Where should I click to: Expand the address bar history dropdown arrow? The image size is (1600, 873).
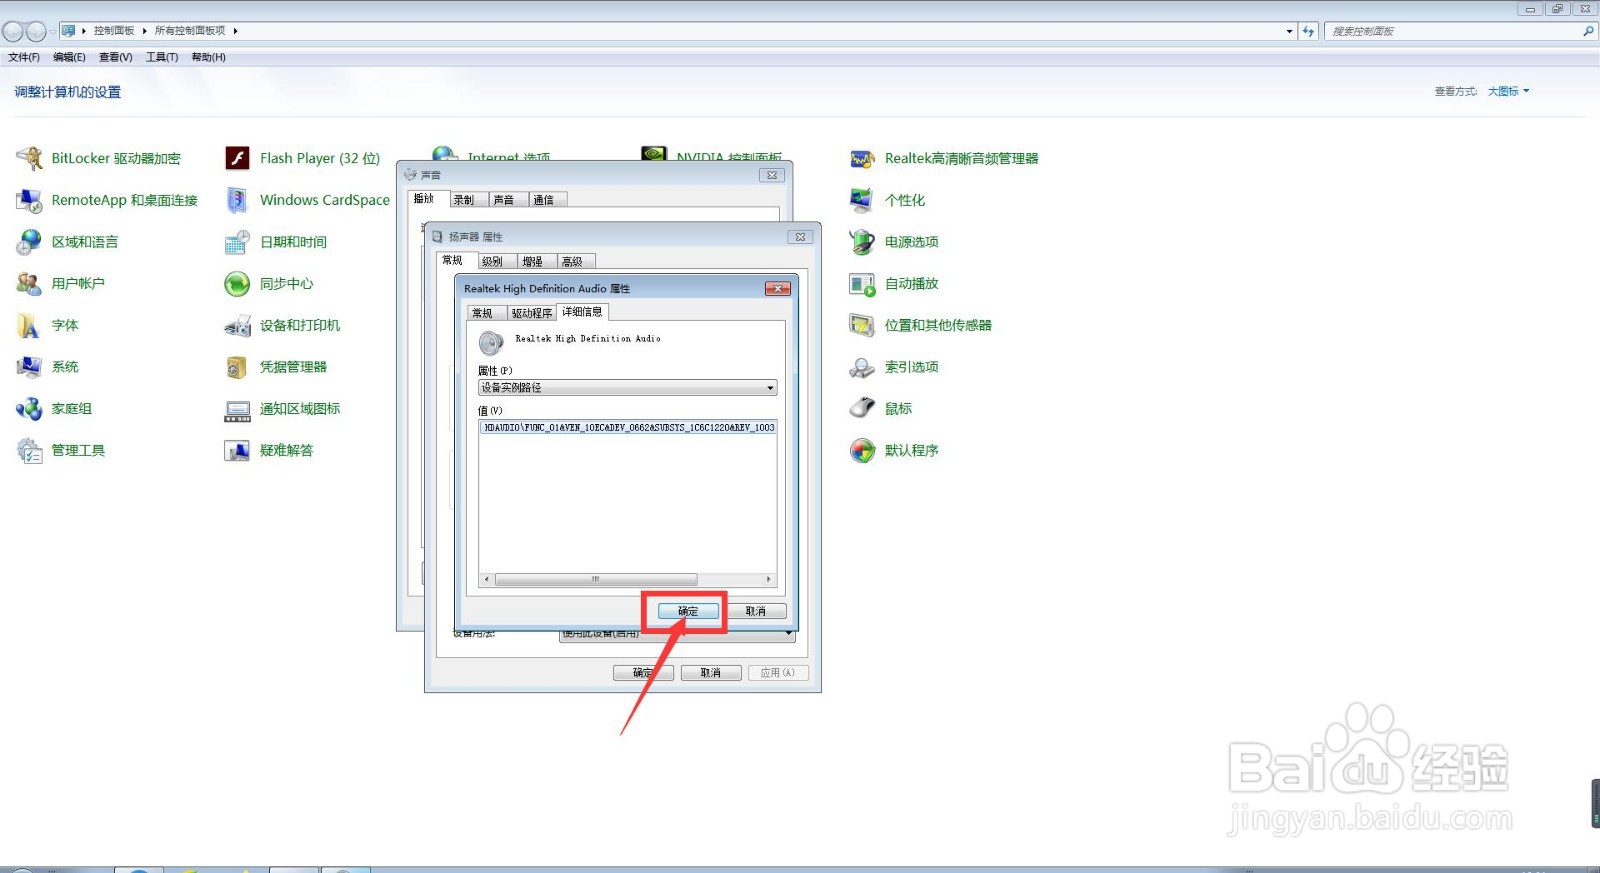click(x=1289, y=31)
